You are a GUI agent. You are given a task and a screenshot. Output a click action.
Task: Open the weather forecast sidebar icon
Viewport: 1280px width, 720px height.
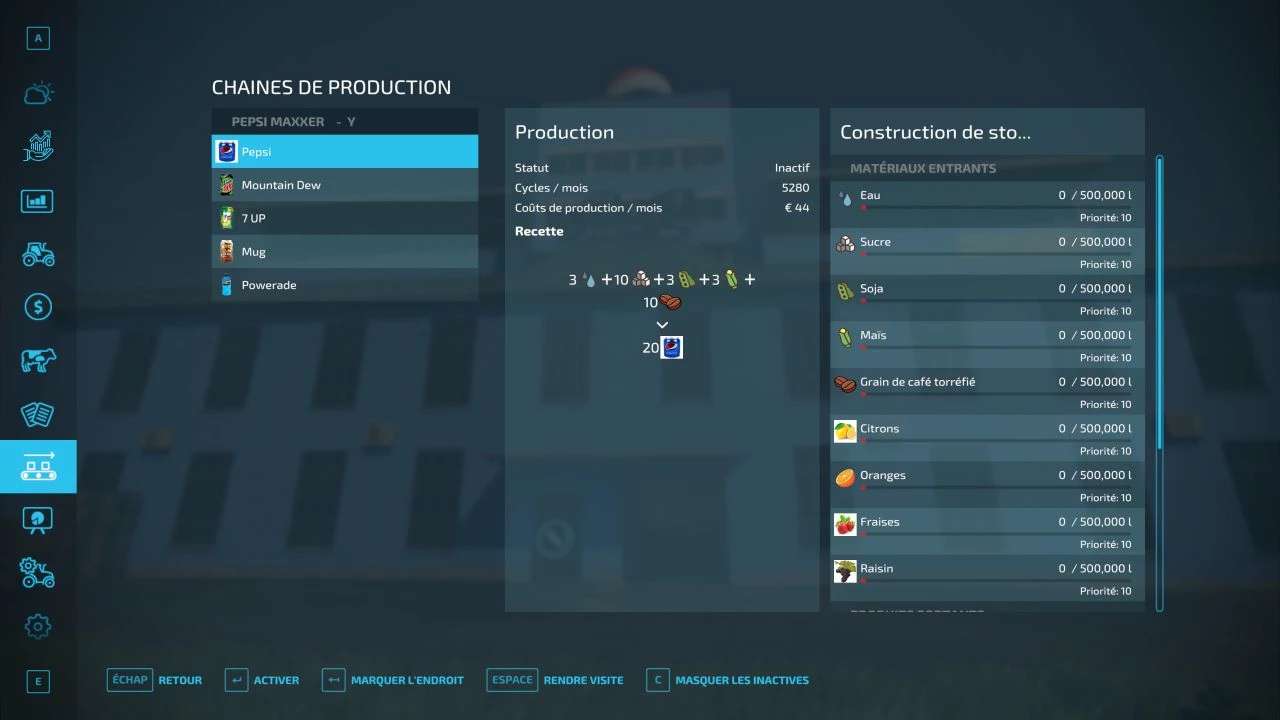pyautogui.click(x=38, y=94)
